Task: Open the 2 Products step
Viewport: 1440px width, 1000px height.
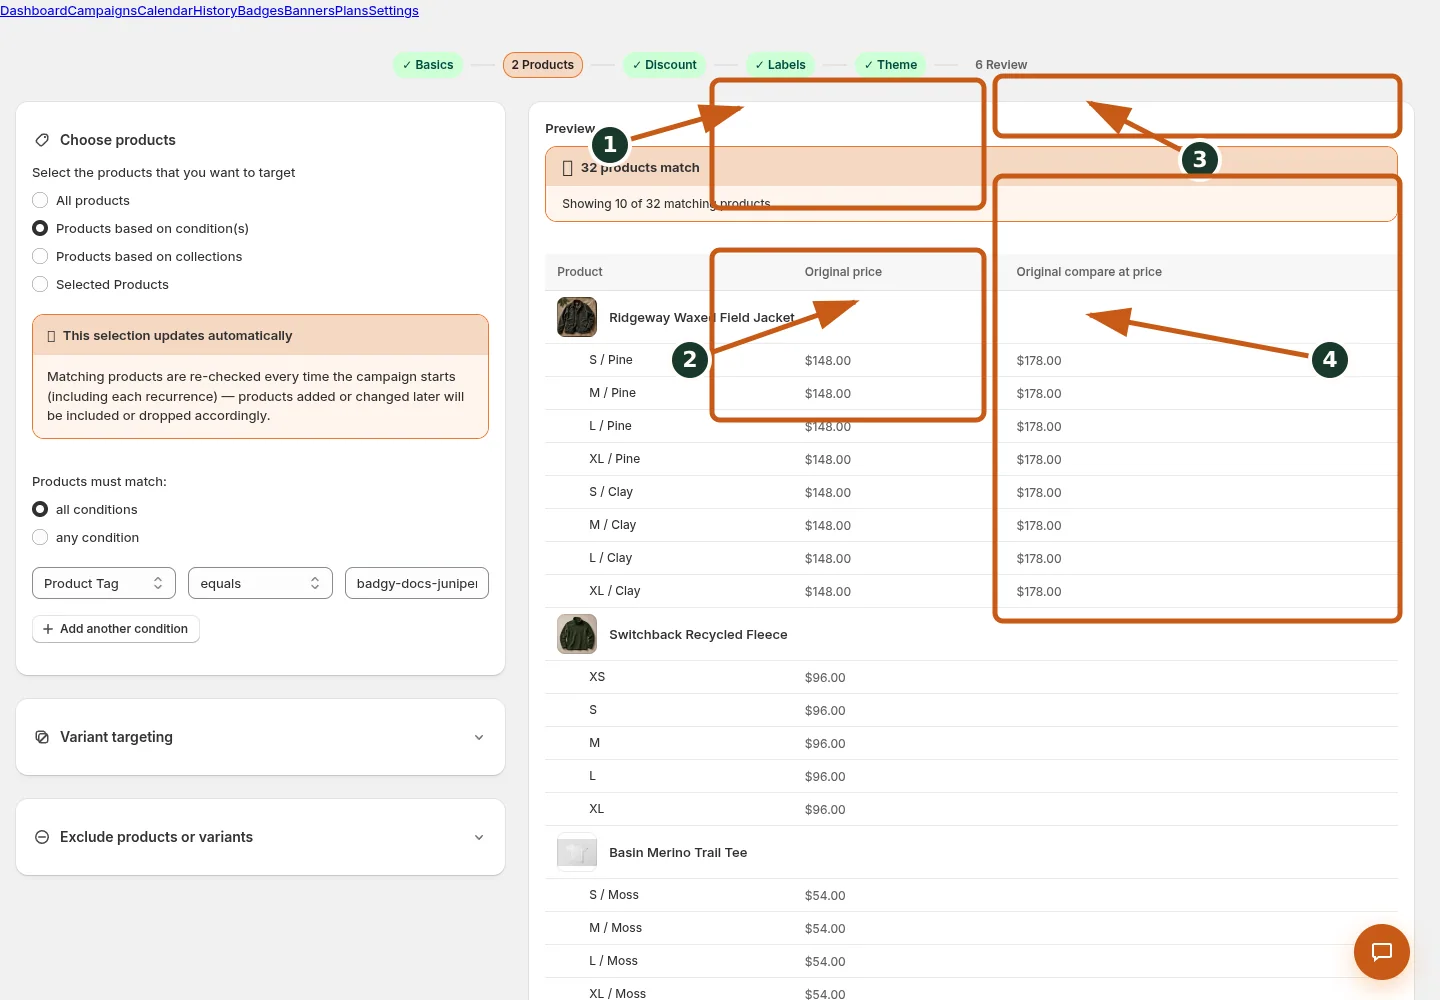Action: point(543,65)
